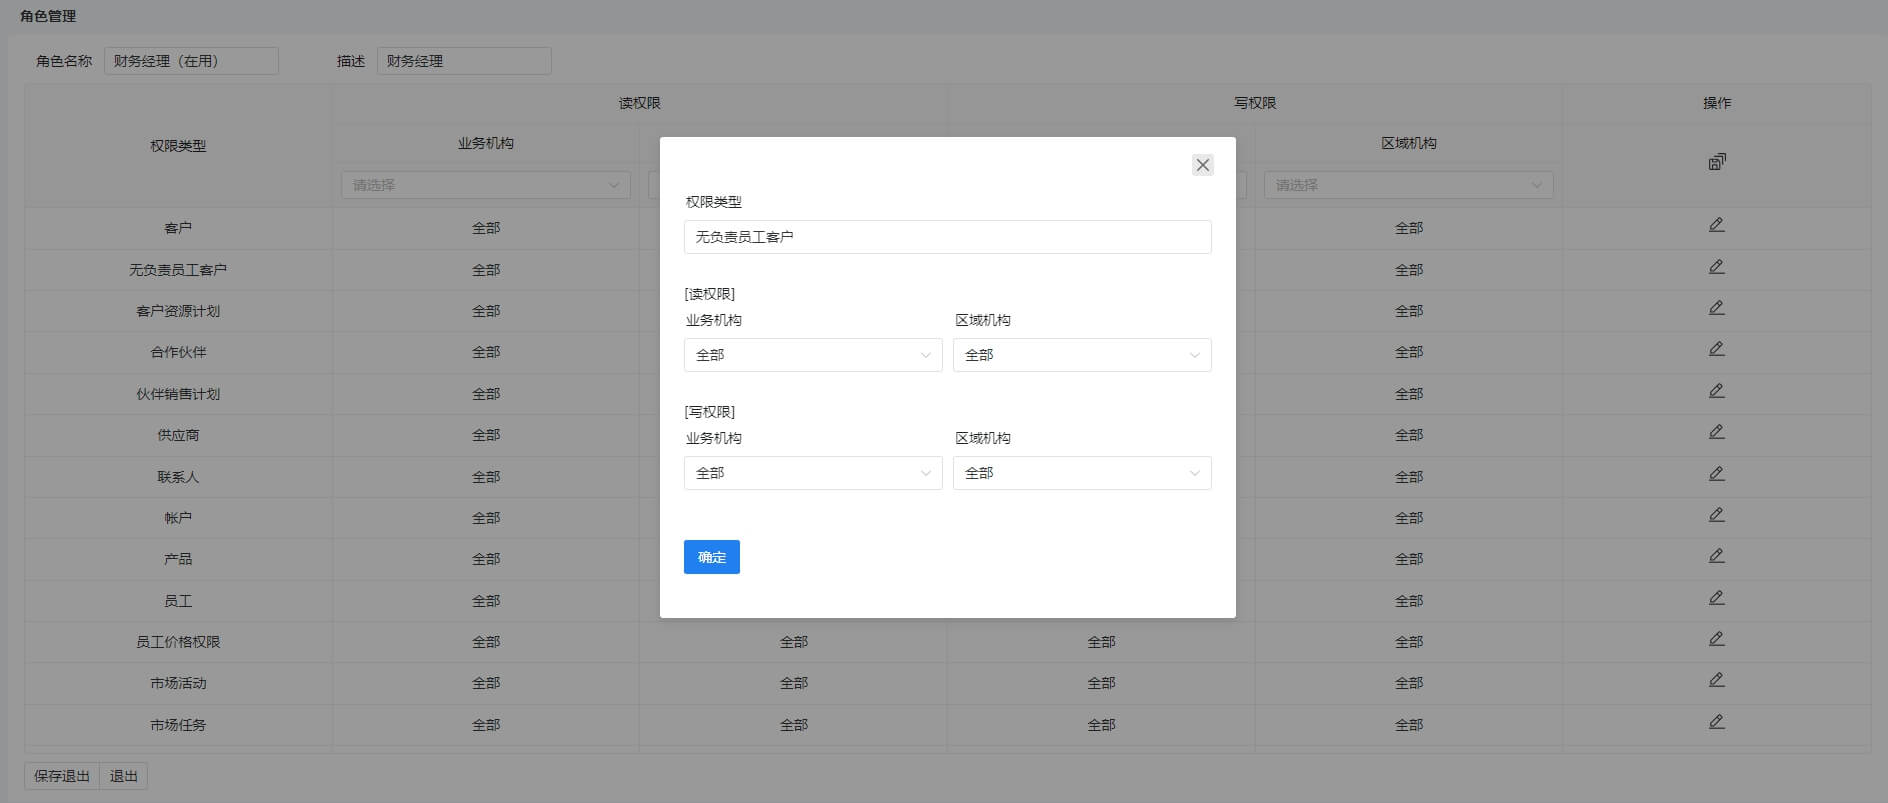Edit the 客户 row permissions
This screenshot has height=803, width=1888.
1717,225
